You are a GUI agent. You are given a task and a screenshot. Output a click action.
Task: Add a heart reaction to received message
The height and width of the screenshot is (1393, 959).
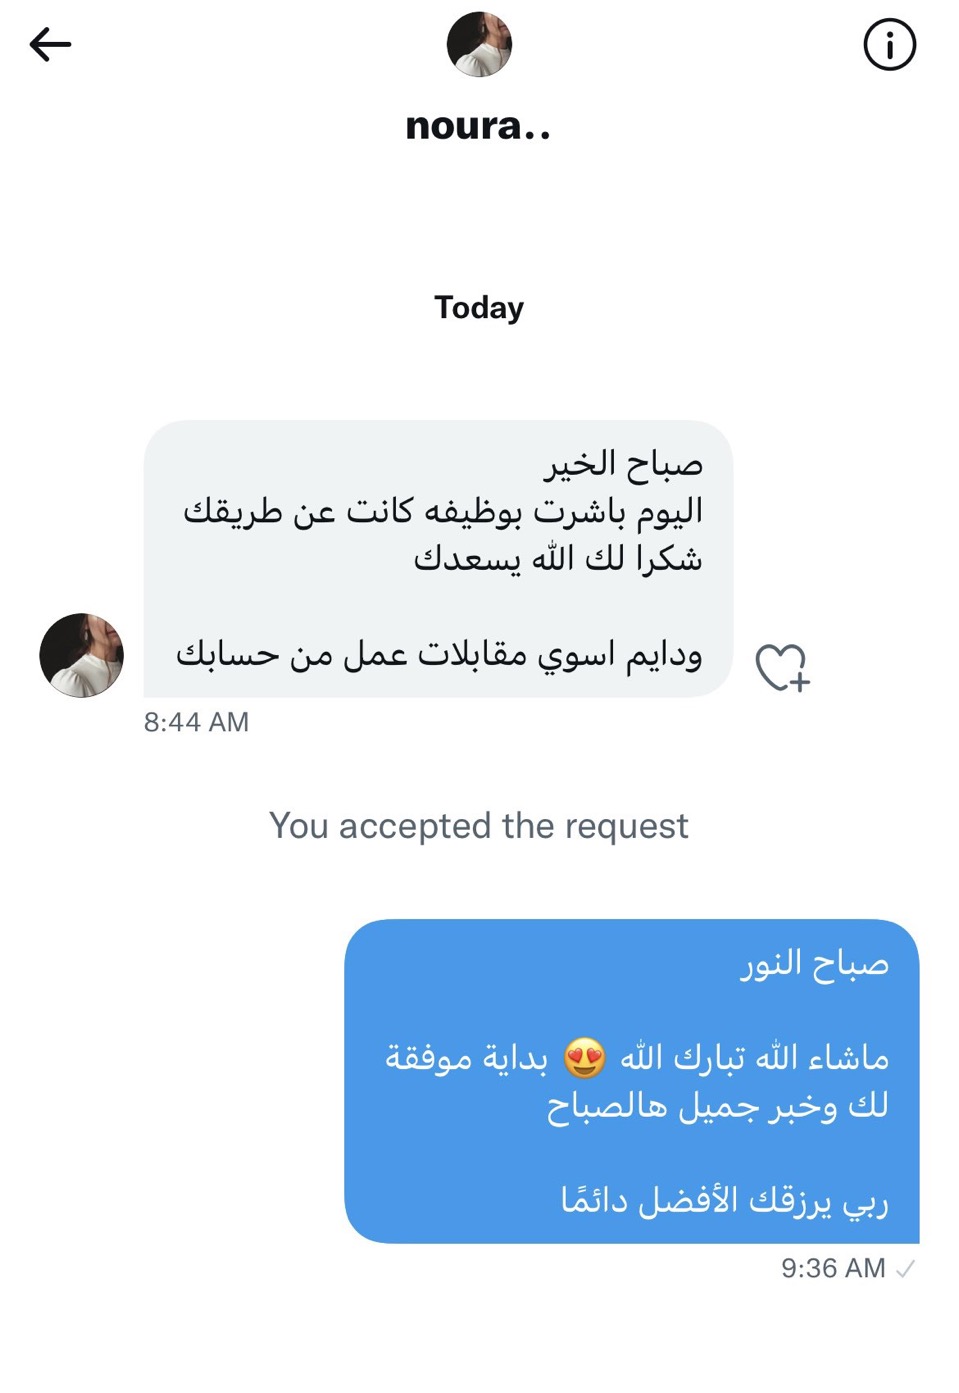pos(781,667)
